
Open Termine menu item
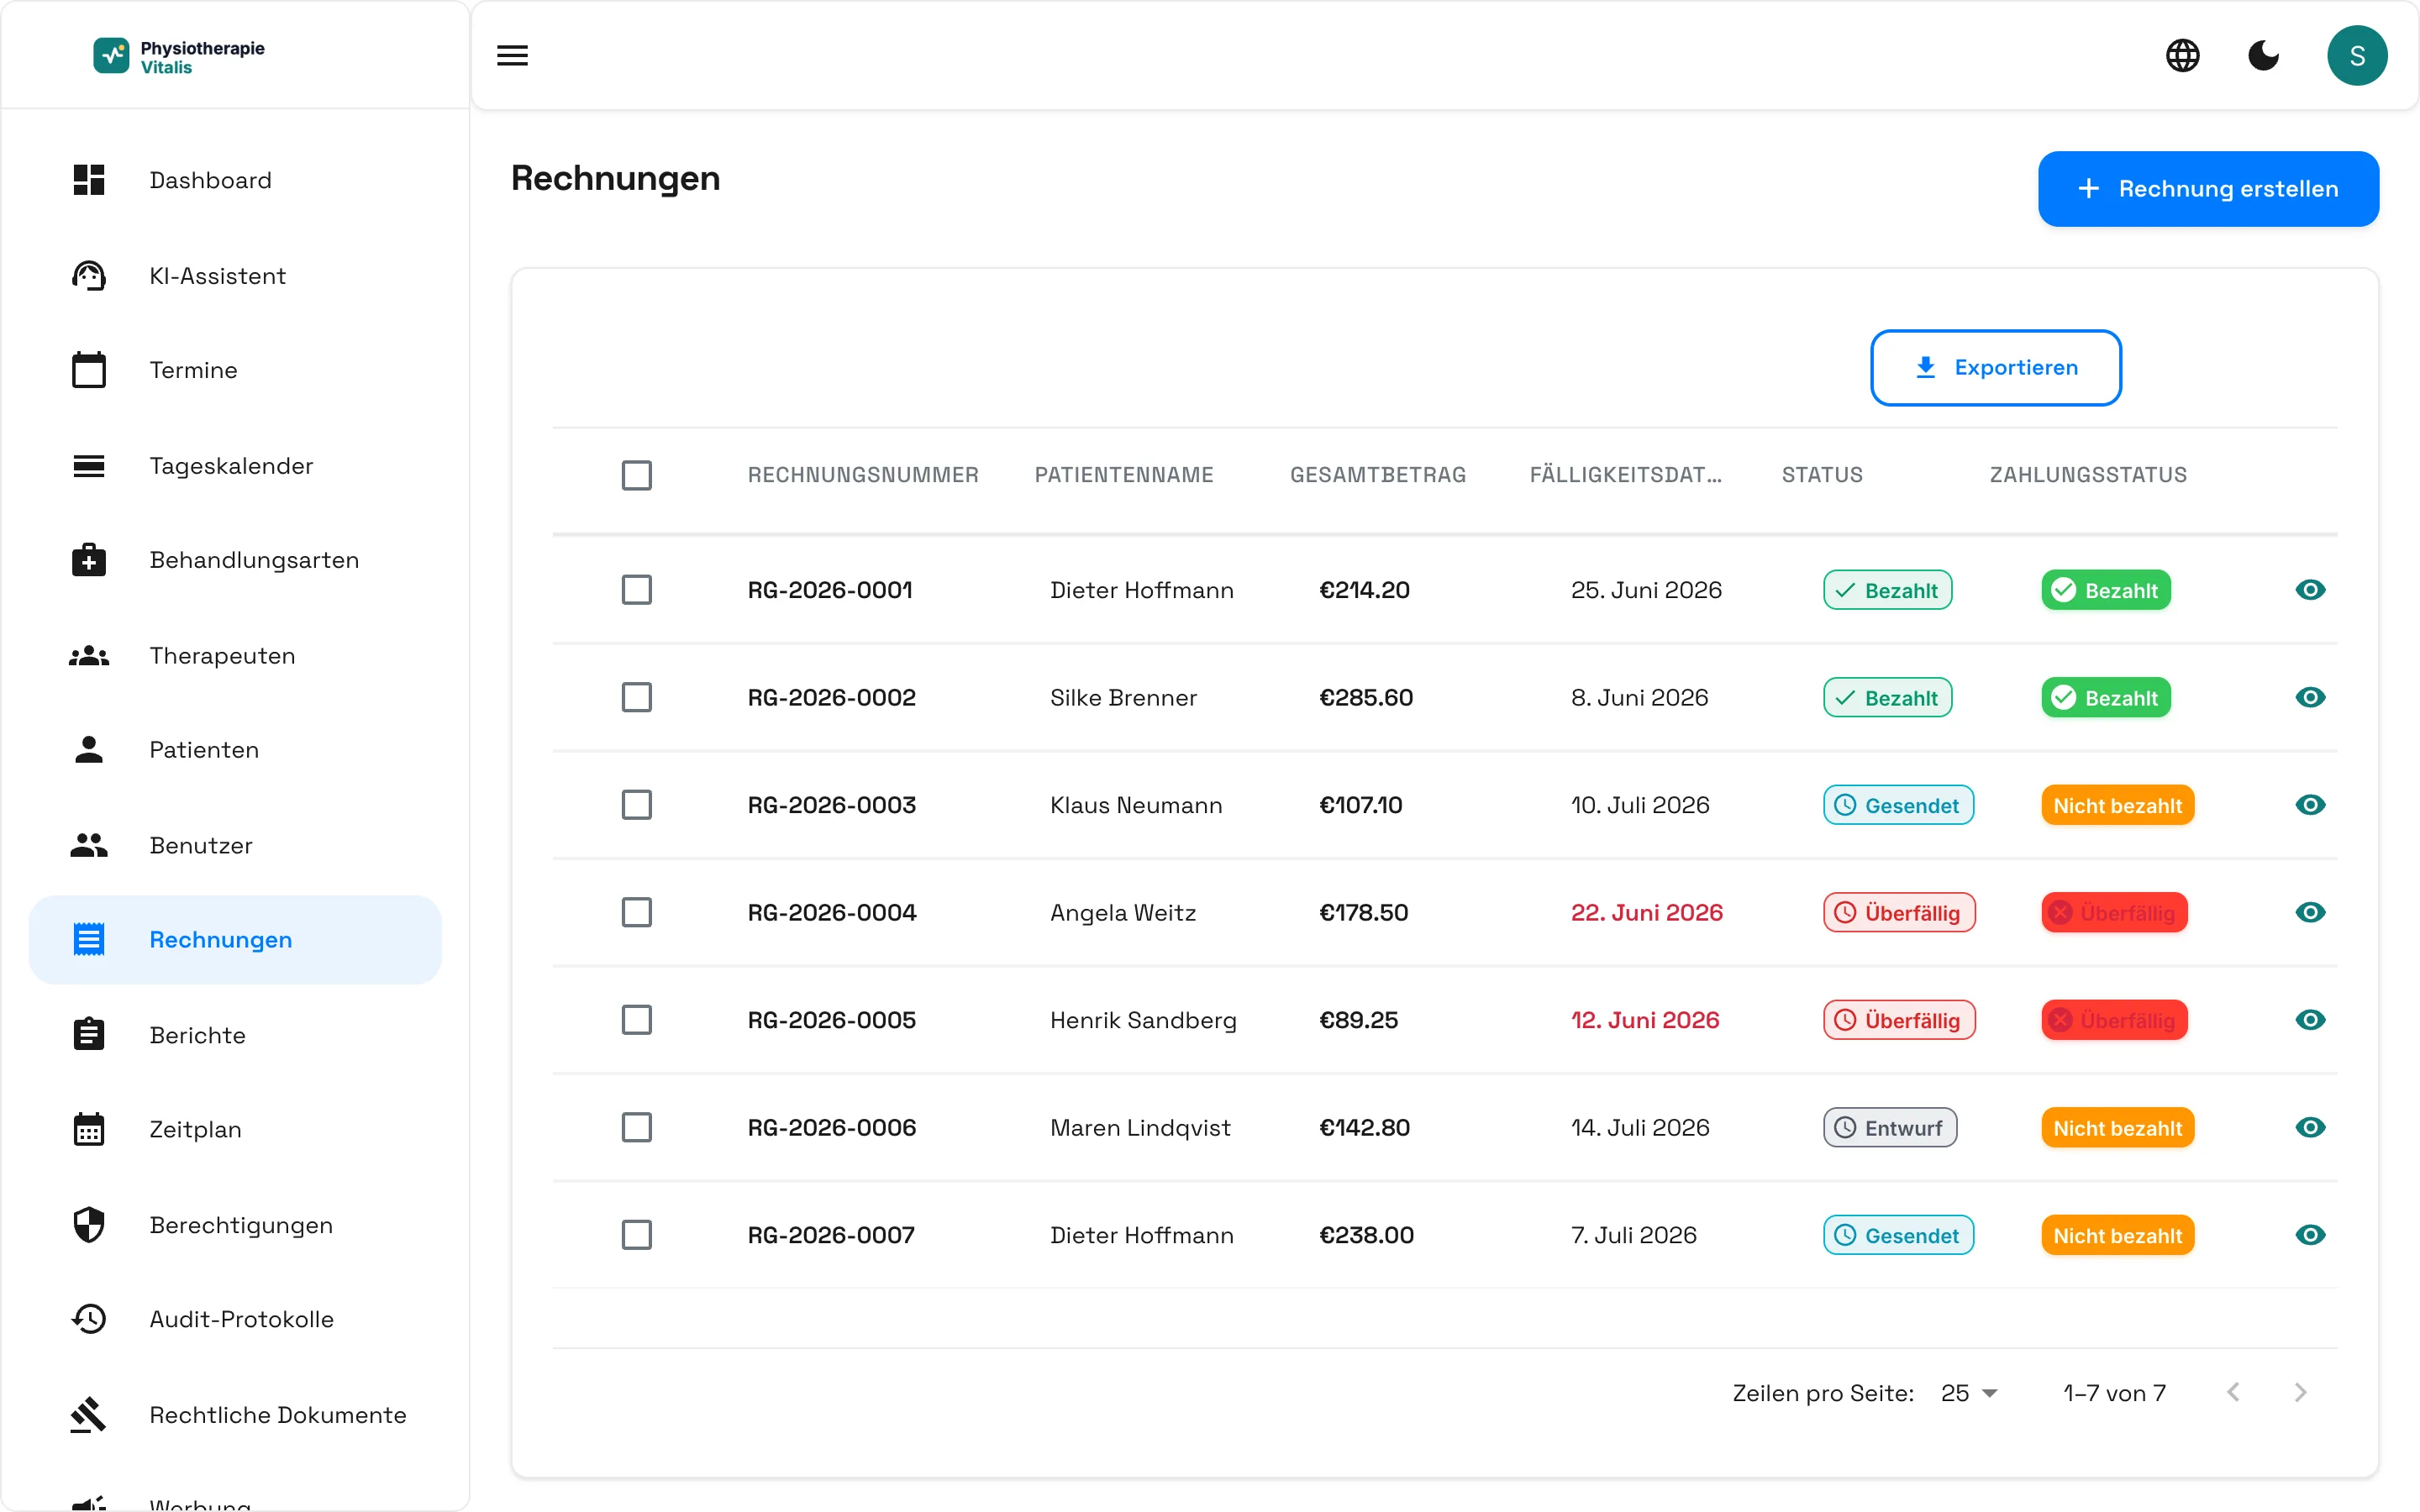(235, 370)
